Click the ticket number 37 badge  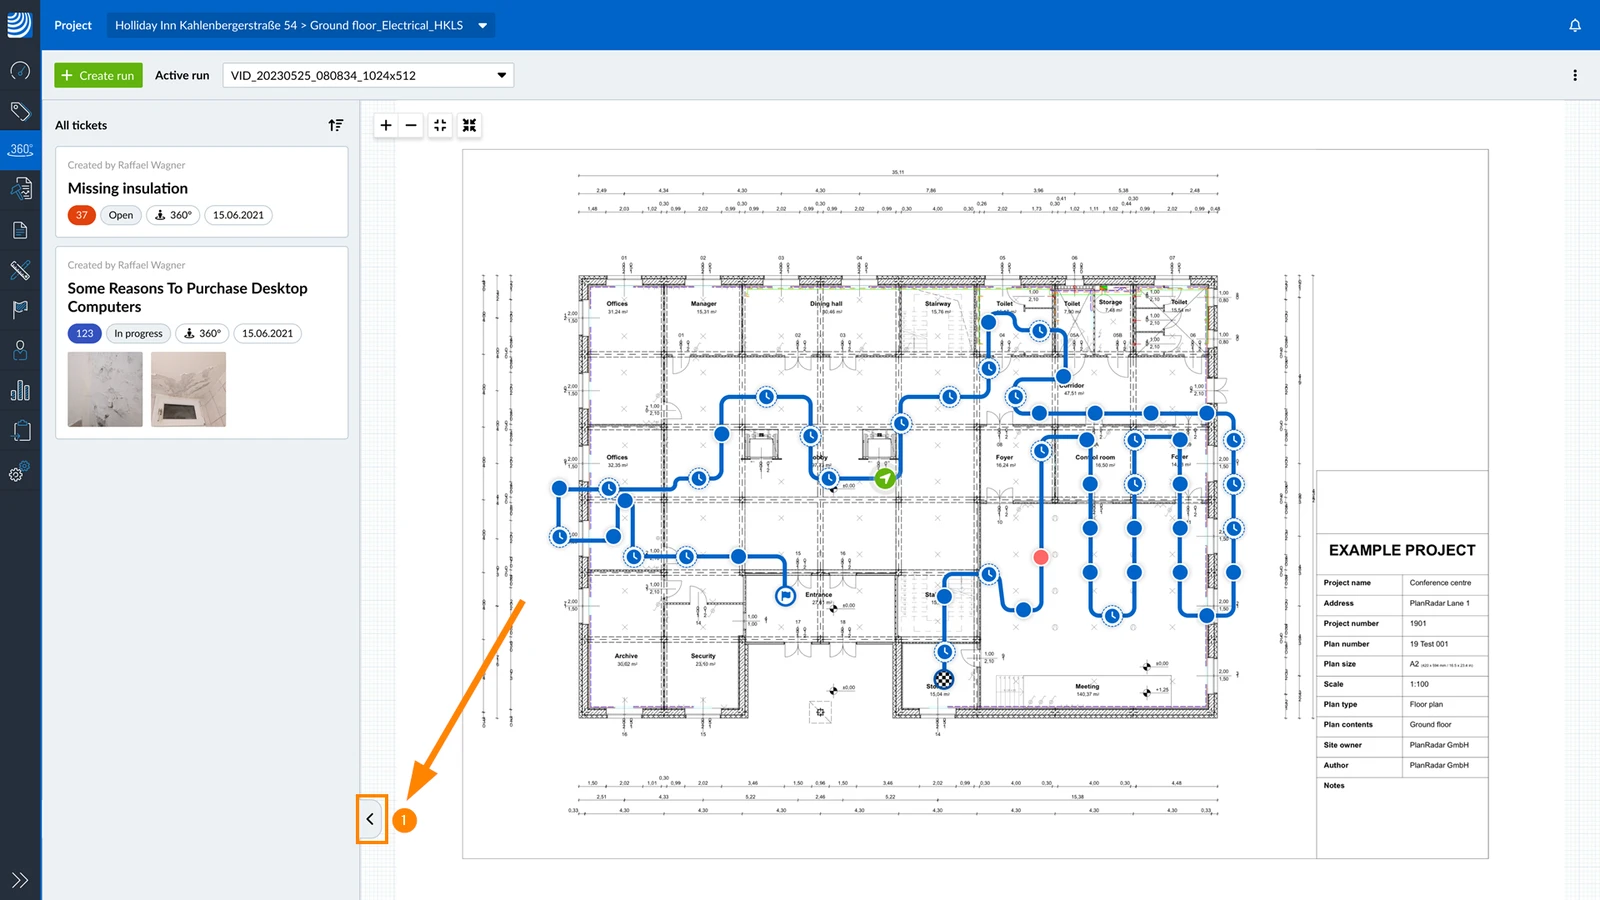coord(82,215)
